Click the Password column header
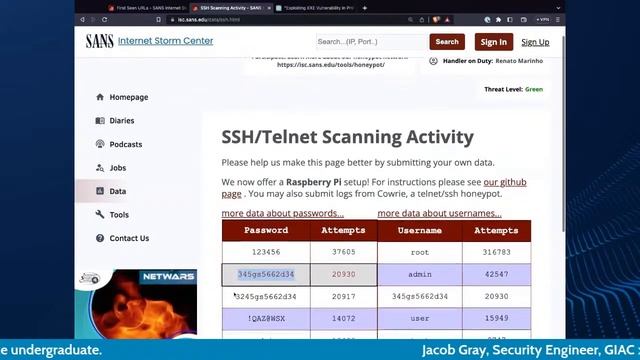Screen dimensions: 640x360 click(x=266, y=231)
